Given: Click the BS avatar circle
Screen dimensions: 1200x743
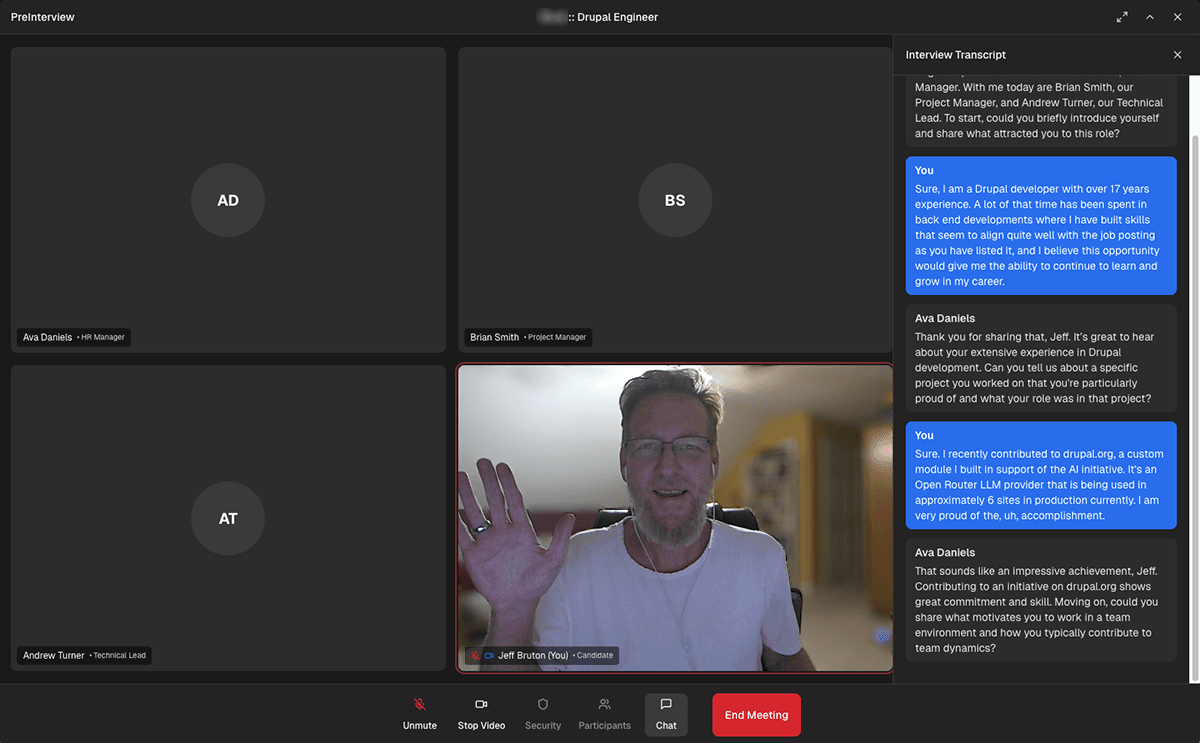Looking at the screenshot, I should tap(675, 200).
